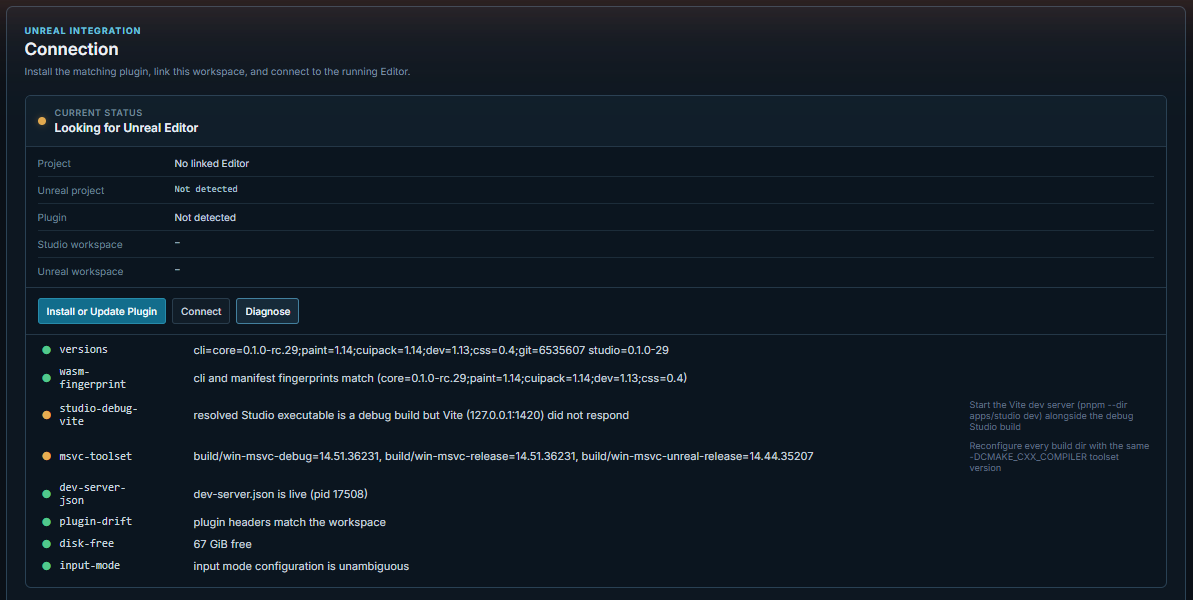The height and width of the screenshot is (600, 1193).
Task: Select the 'studio-debug-vite' check label
Action: click(x=98, y=415)
